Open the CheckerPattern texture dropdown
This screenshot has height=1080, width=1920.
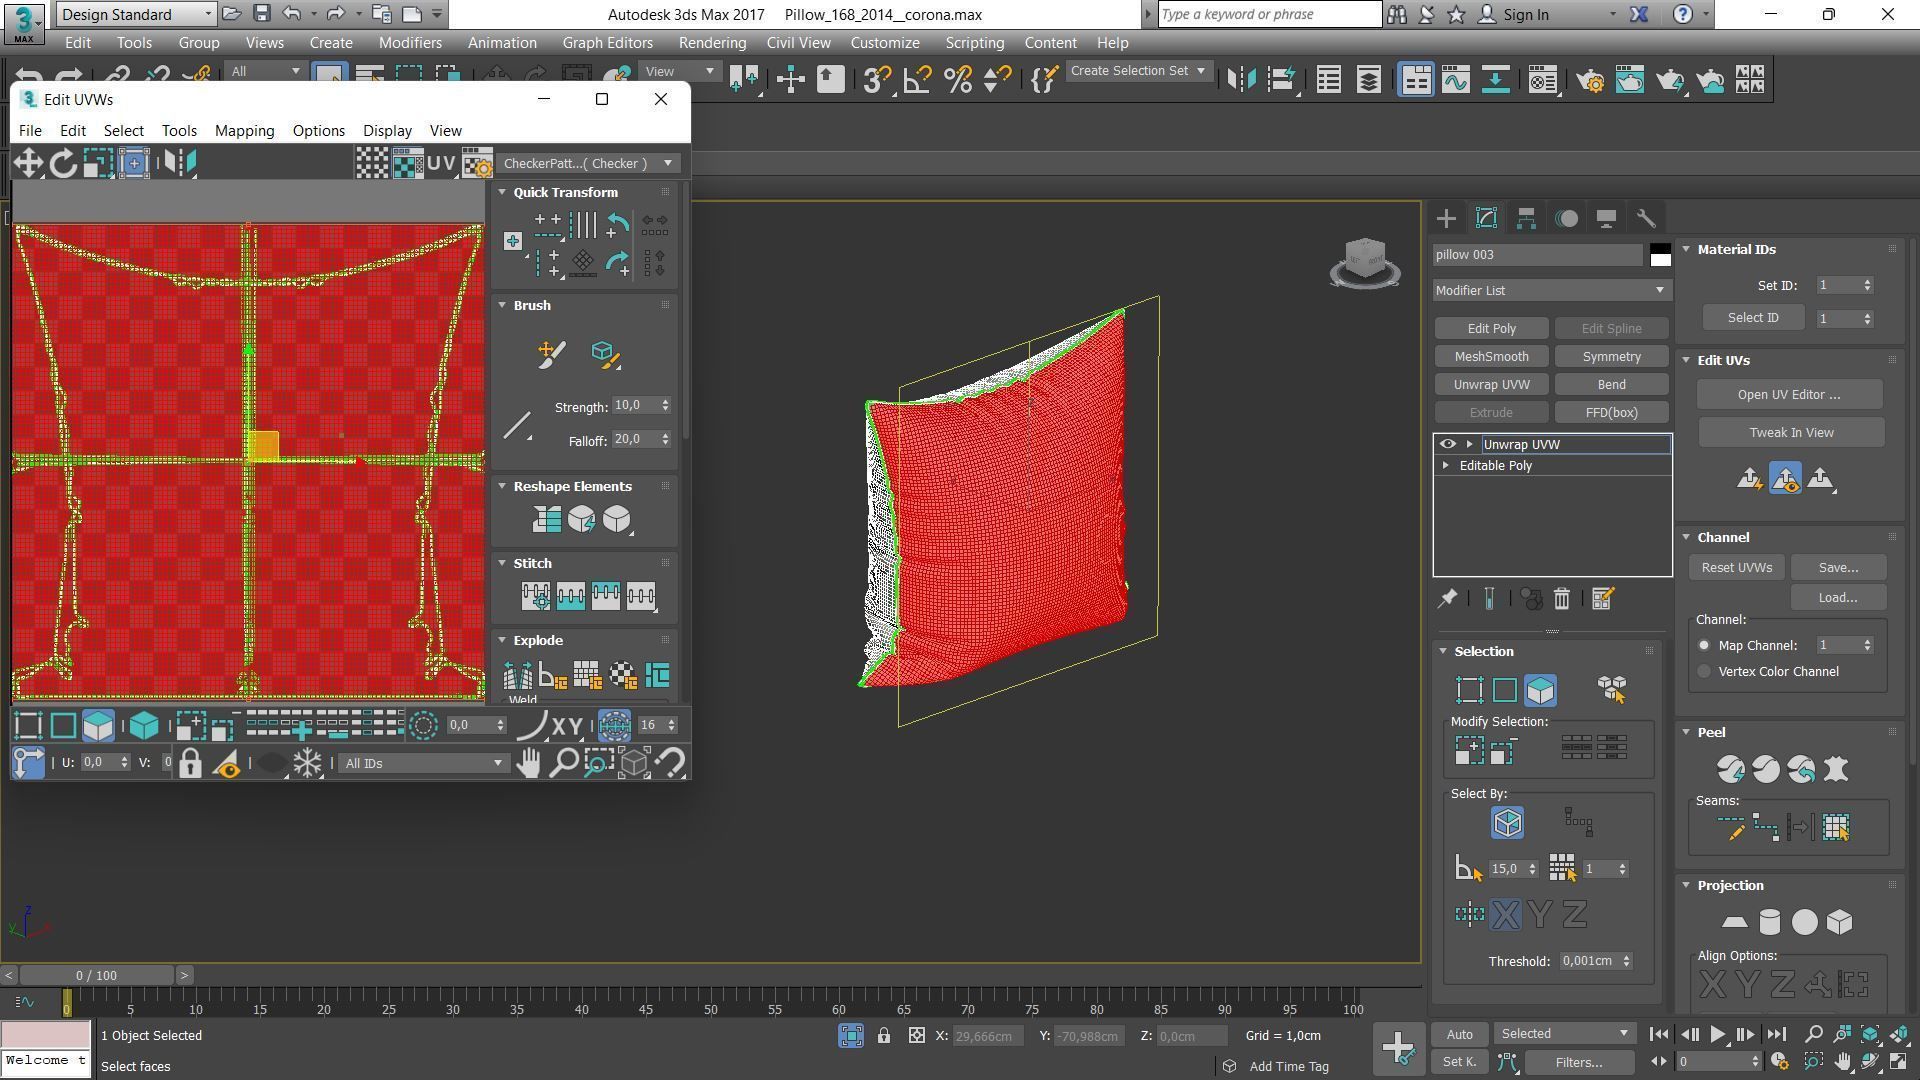point(588,164)
